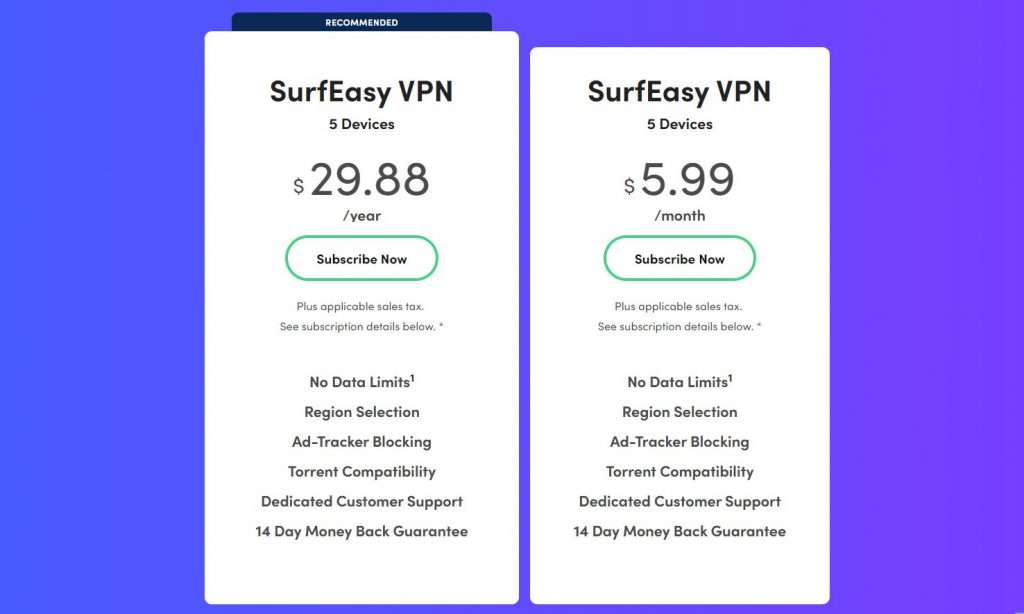Open subscription details note under yearly plan
This screenshot has width=1024, height=614.
point(361,326)
